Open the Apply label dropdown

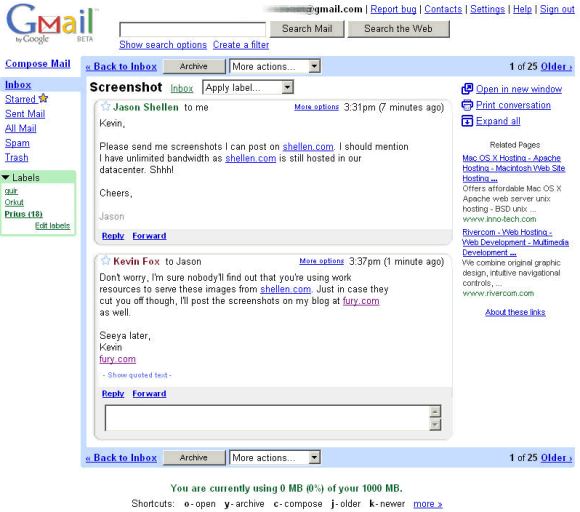click(x=248, y=88)
